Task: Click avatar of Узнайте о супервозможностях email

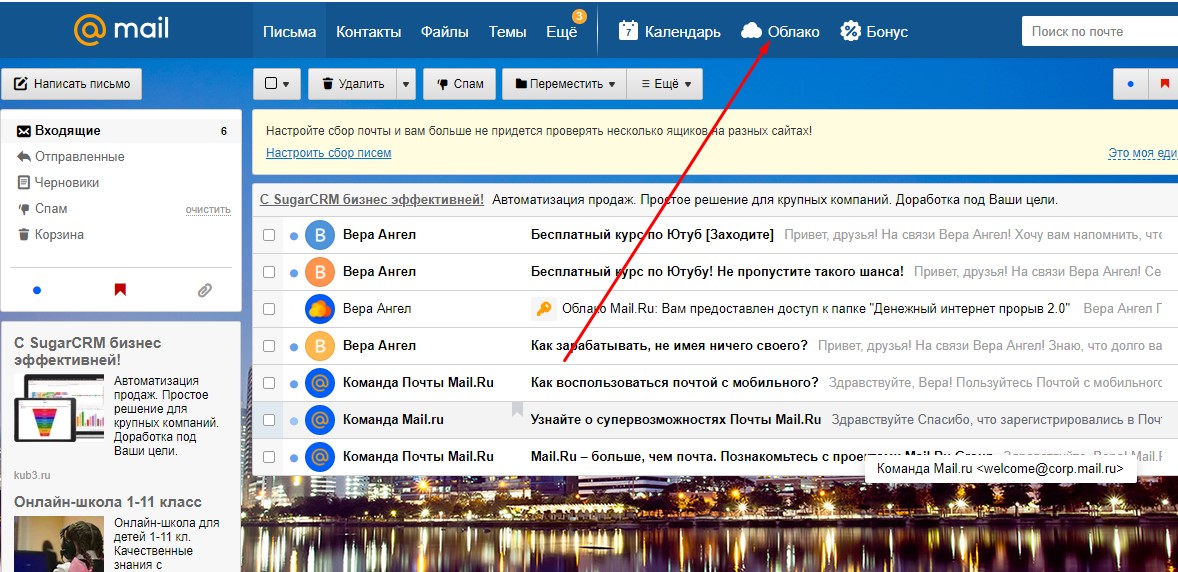Action: point(319,419)
